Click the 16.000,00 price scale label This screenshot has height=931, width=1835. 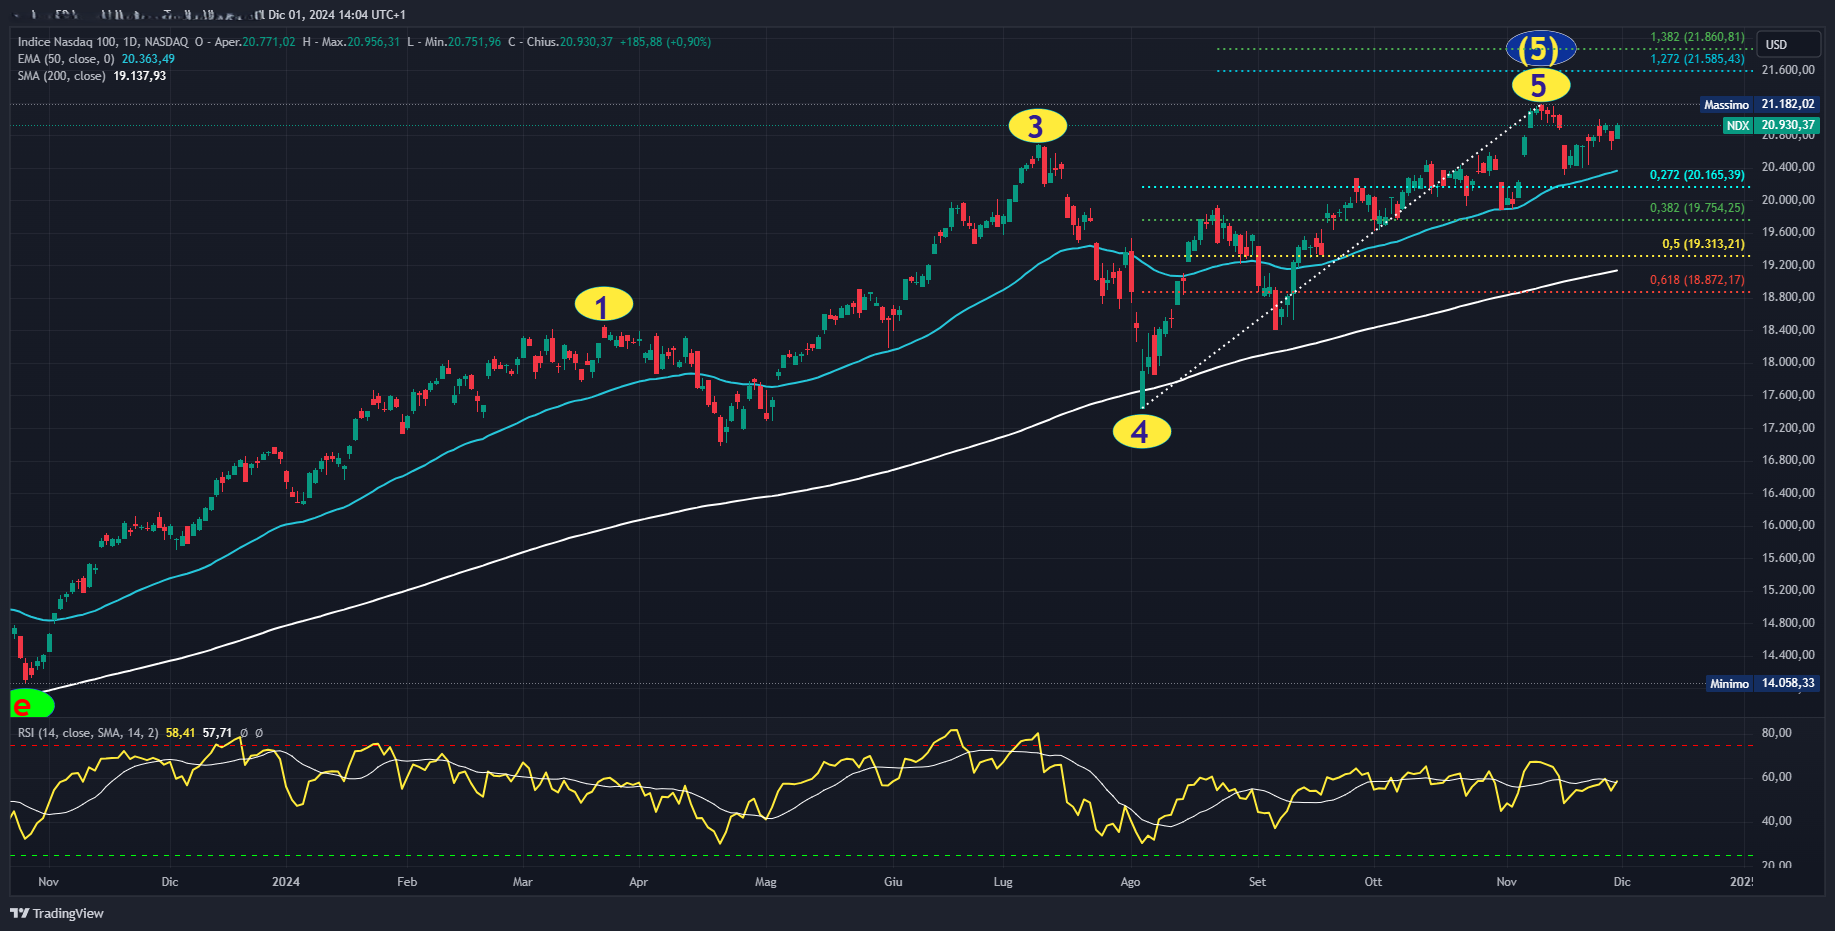[x=1788, y=525]
